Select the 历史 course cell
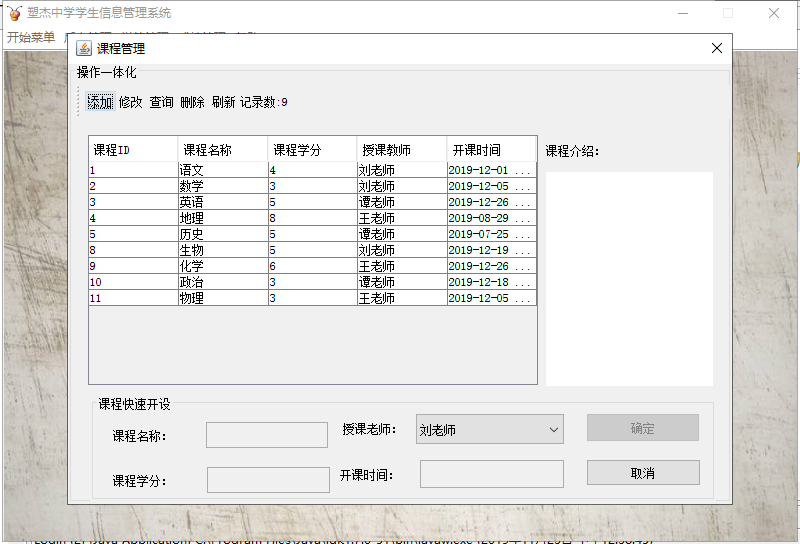Screen dimensions: 800x544 tap(223, 234)
